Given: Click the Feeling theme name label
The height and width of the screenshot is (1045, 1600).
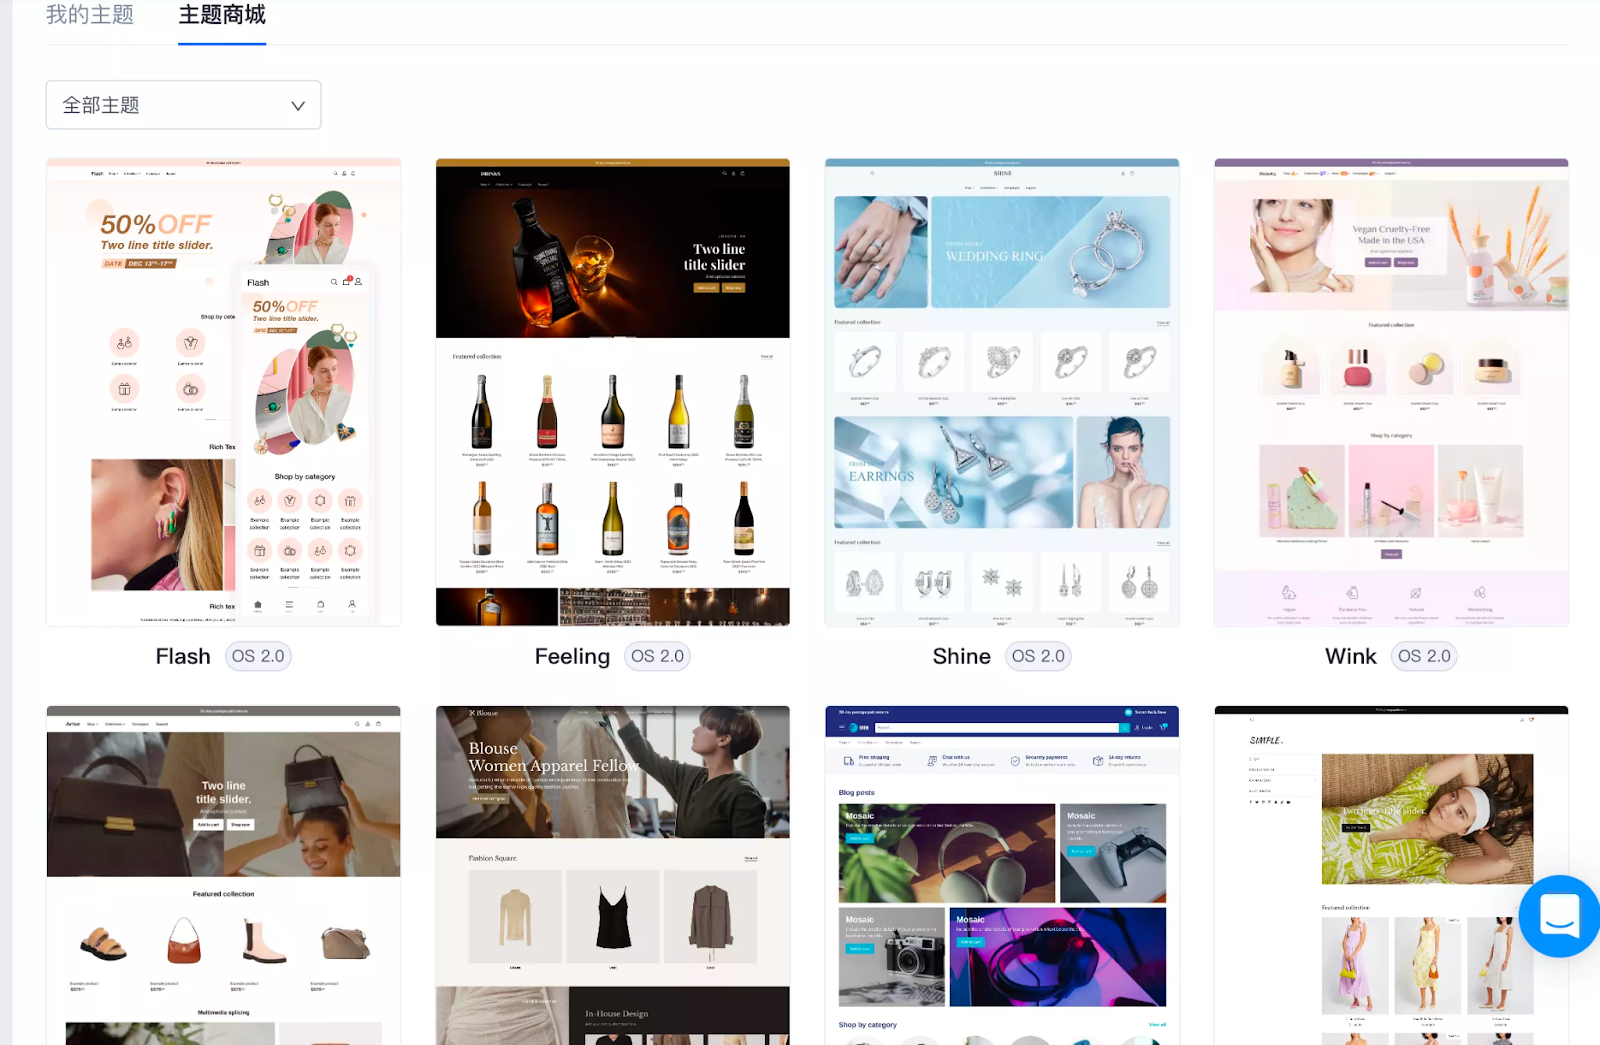Looking at the screenshot, I should pyautogui.click(x=572, y=656).
